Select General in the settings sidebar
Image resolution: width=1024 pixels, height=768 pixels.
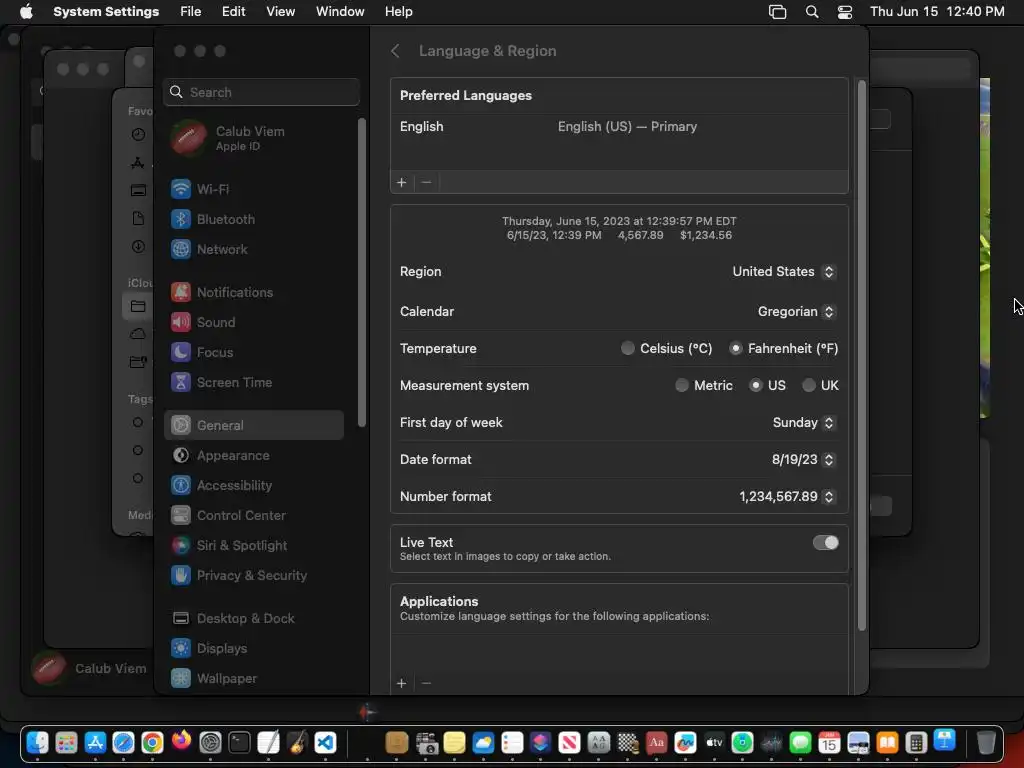pyautogui.click(x=253, y=425)
